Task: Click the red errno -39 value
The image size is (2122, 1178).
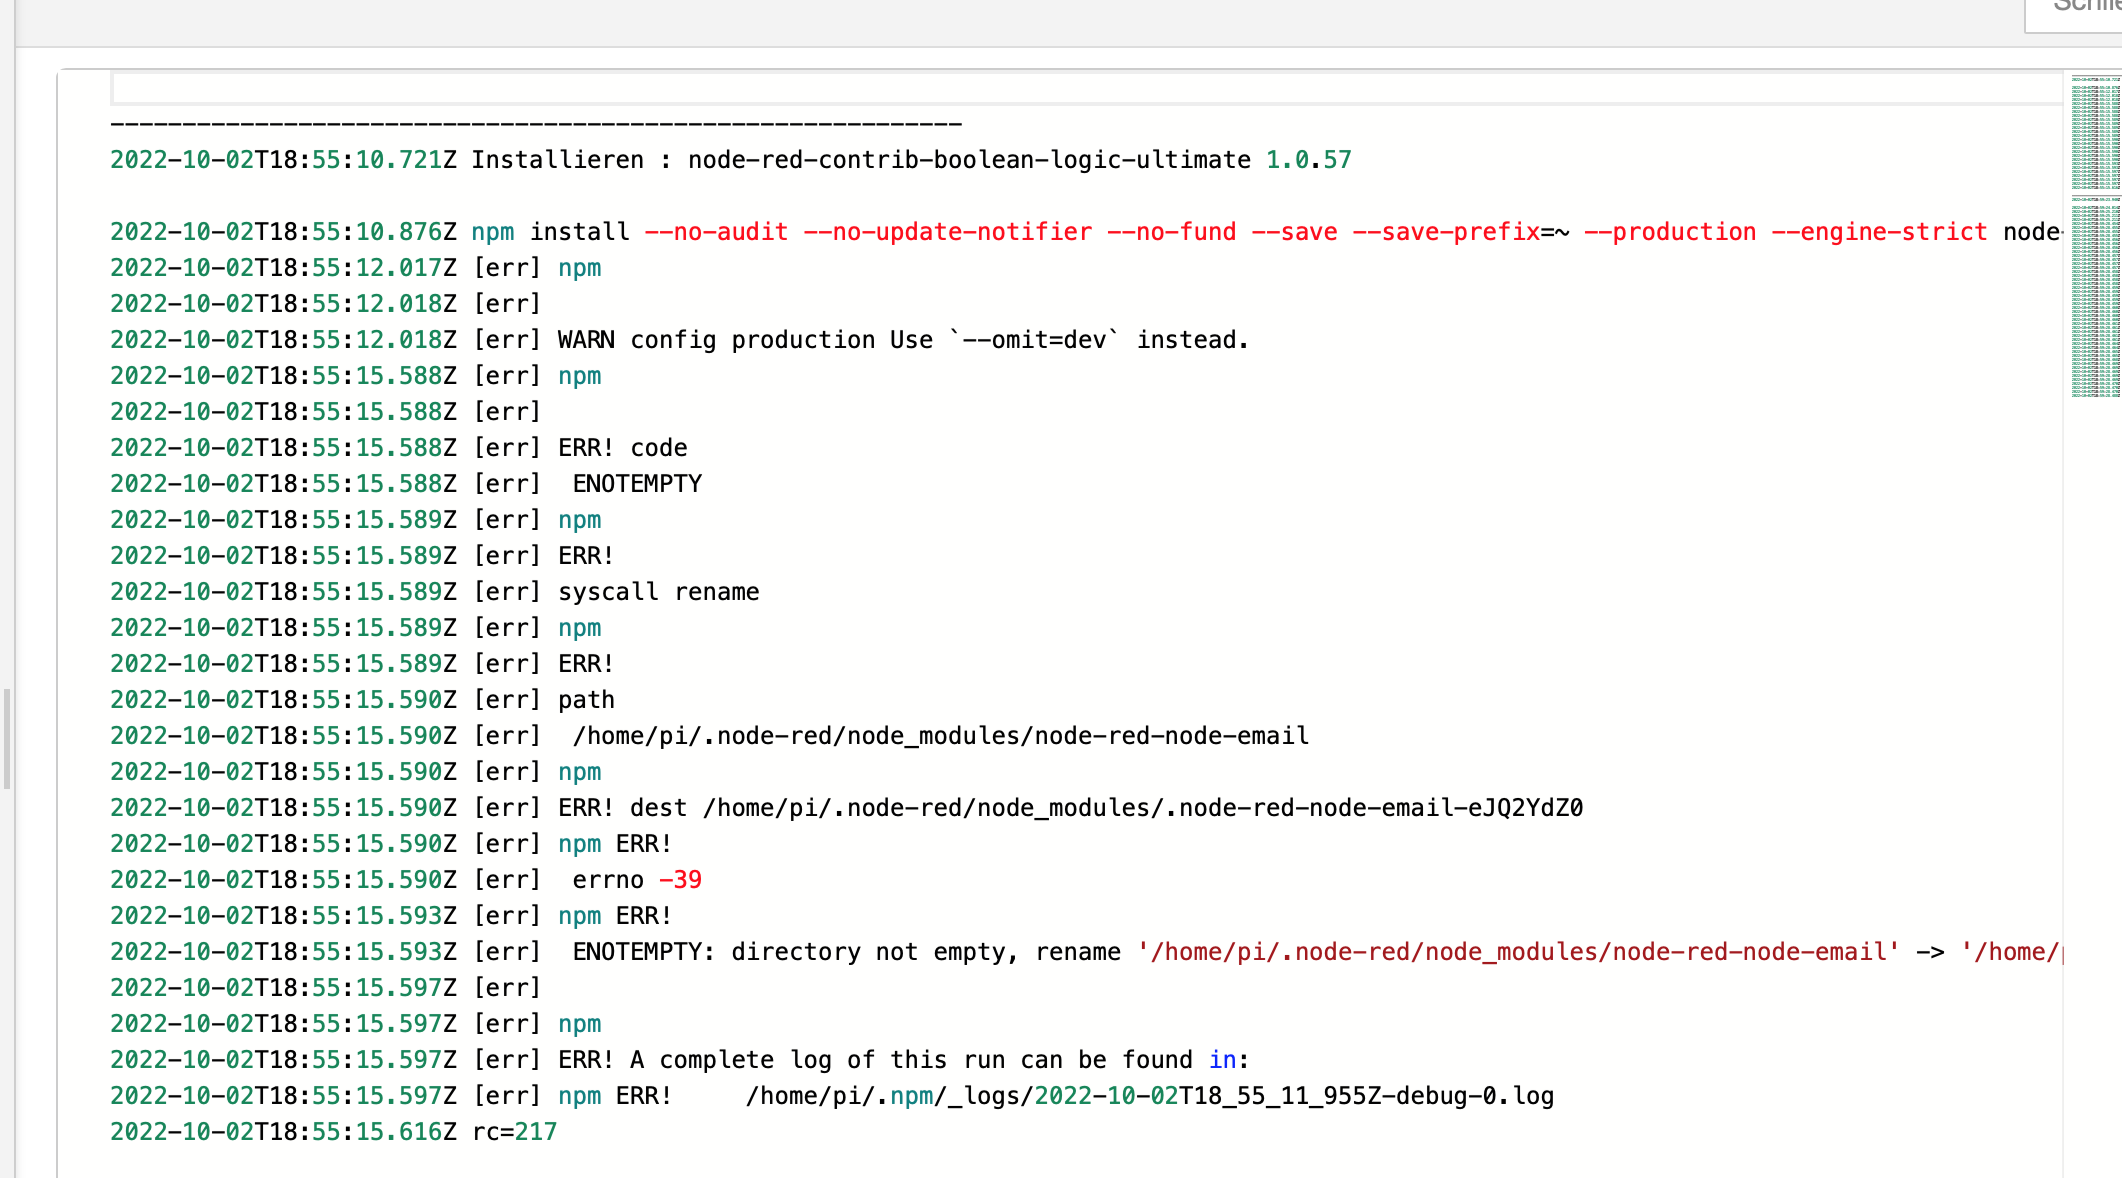Action: tap(680, 880)
